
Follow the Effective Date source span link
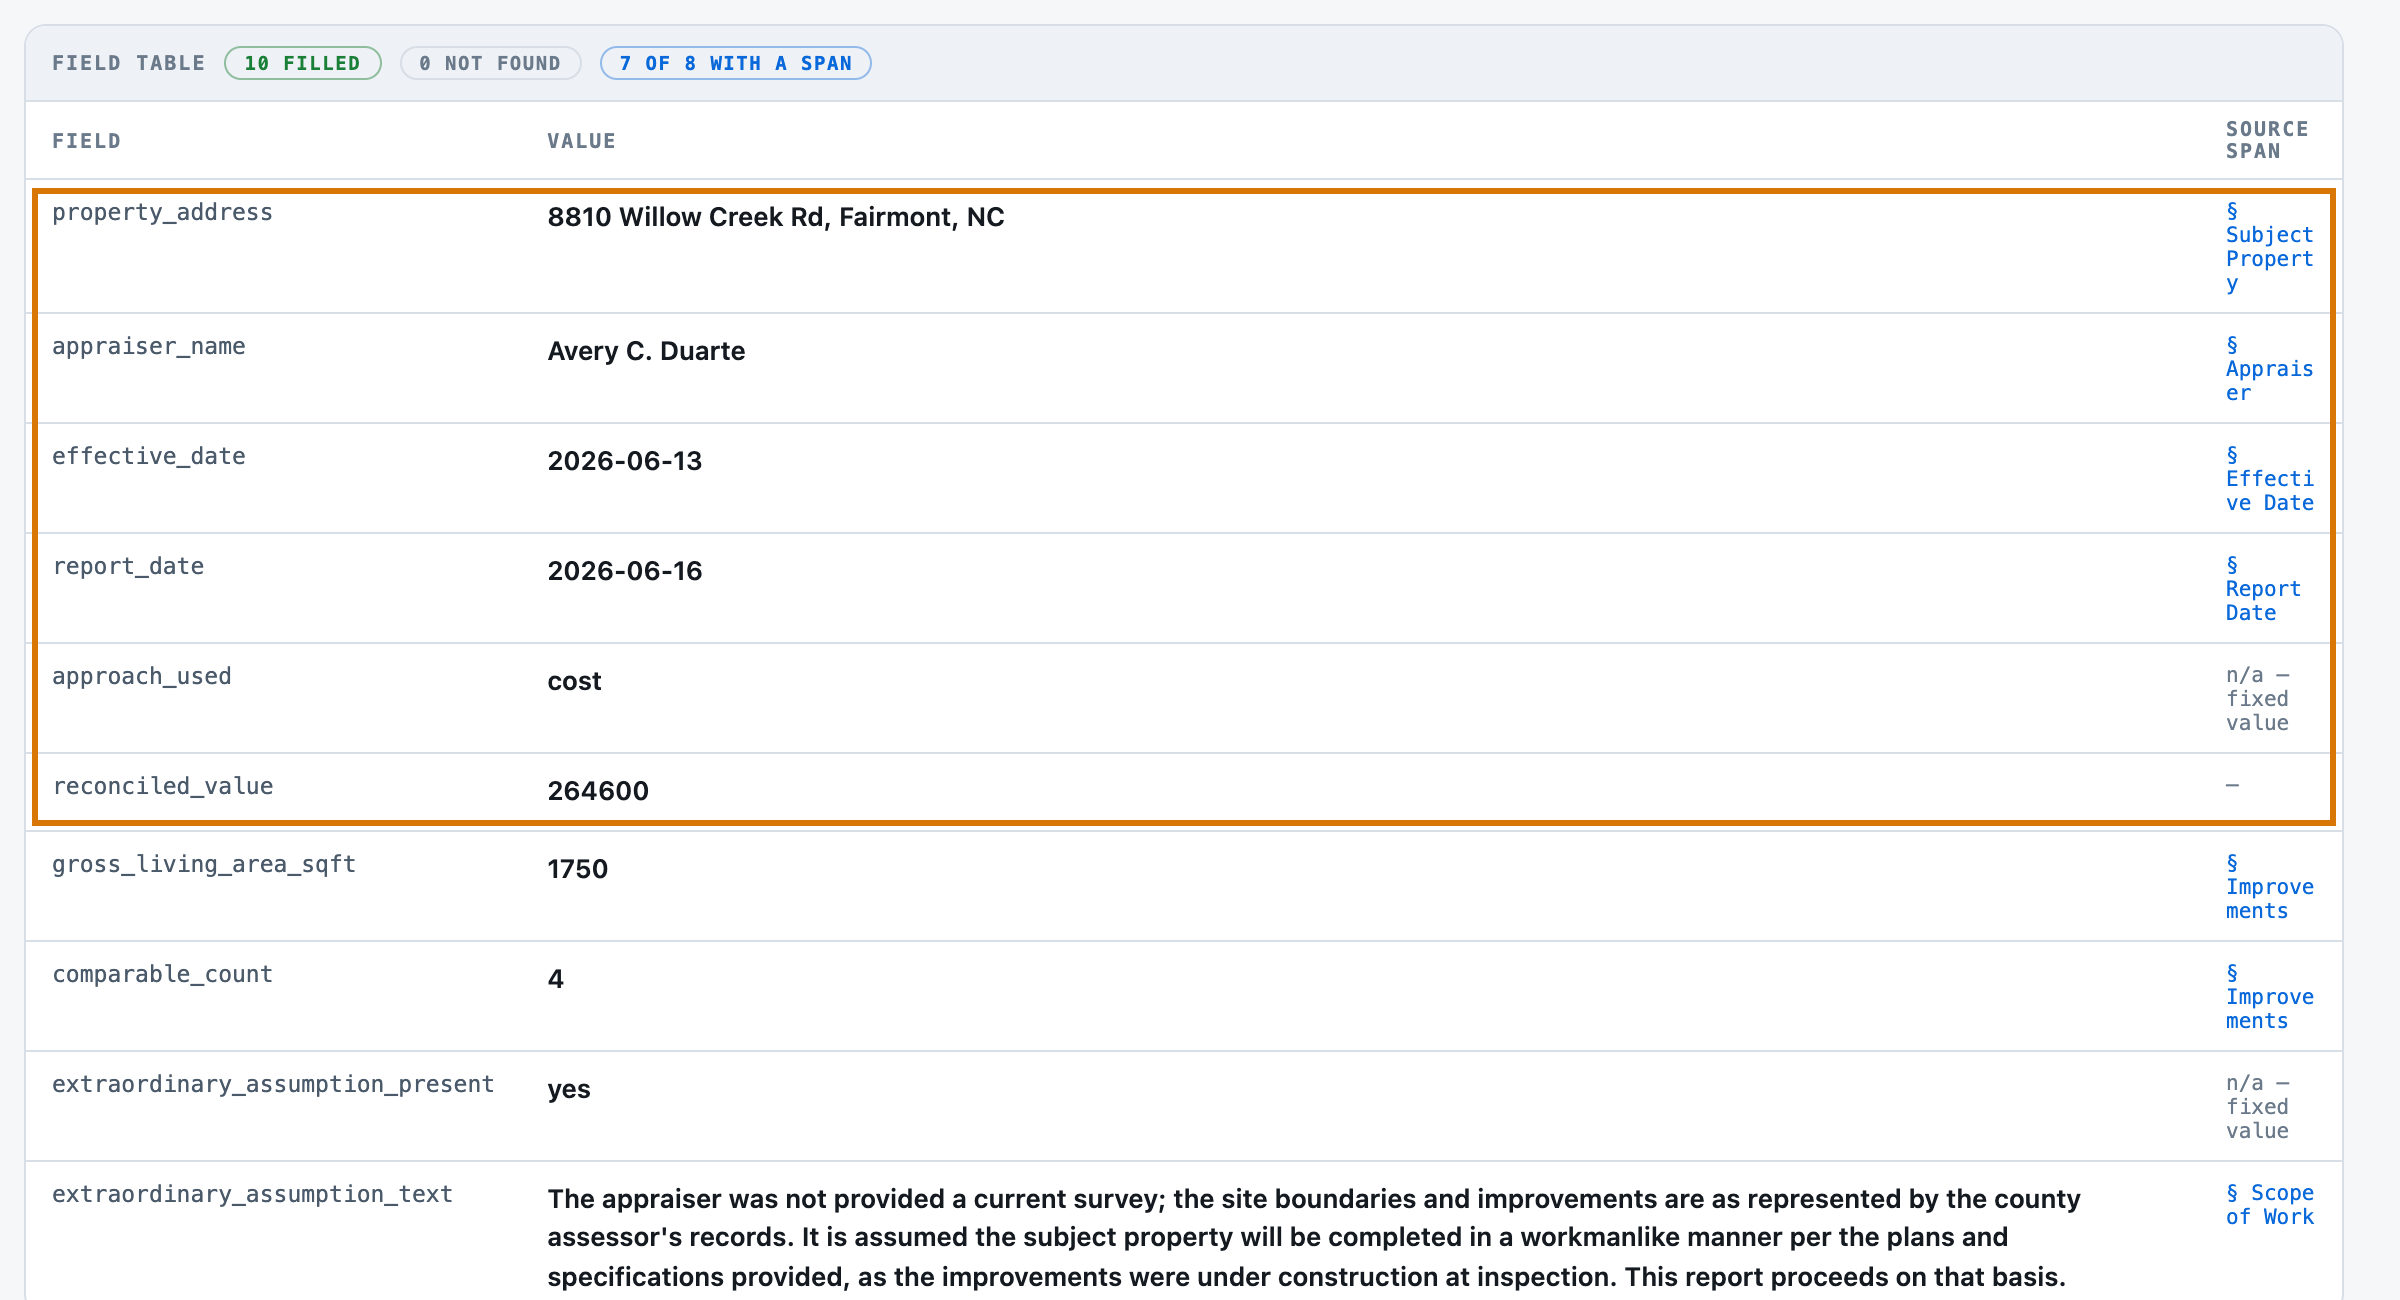point(2269,479)
